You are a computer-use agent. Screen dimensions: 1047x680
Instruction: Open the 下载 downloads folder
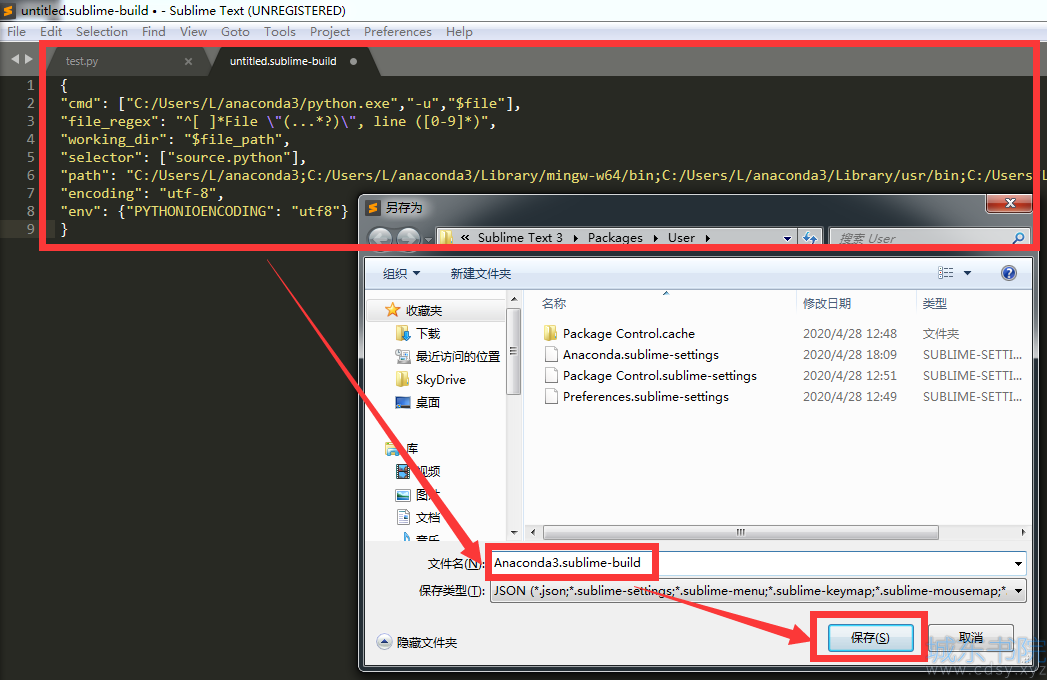tap(418, 333)
